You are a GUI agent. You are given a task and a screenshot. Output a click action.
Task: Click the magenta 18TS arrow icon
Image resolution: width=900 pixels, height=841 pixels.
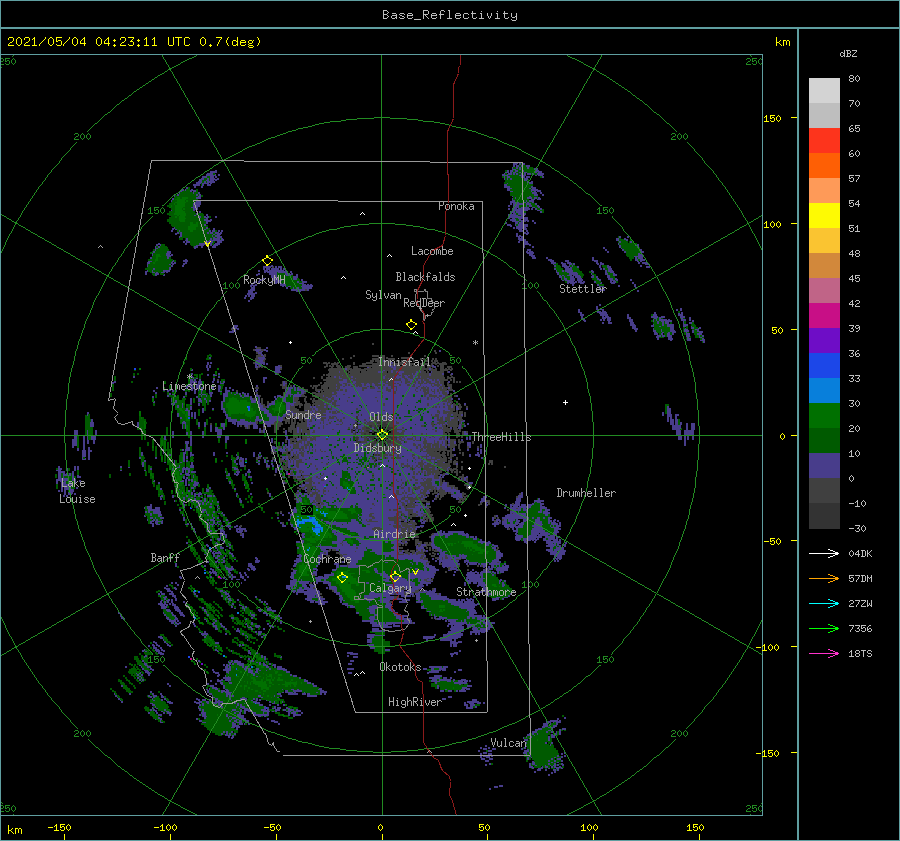click(824, 653)
